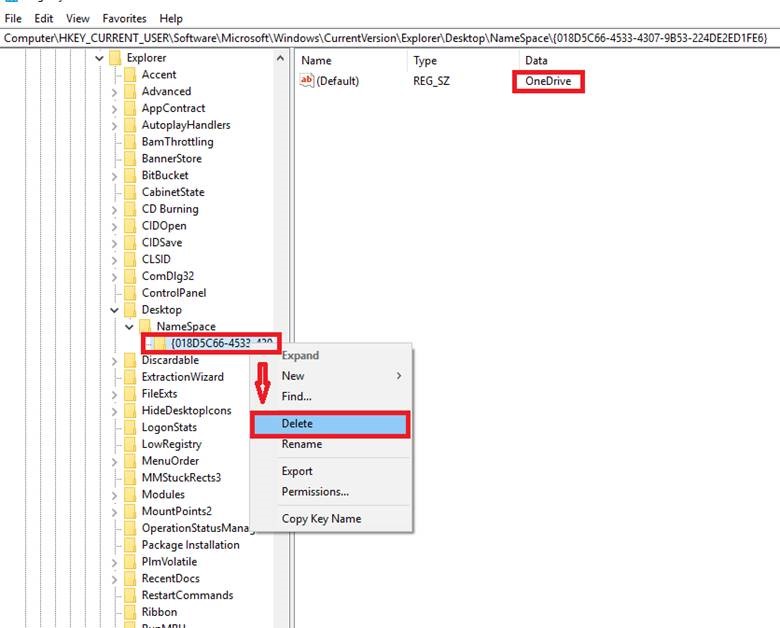
Task: Click the CIDSave folder icon
Action: [x=130, y=242]
